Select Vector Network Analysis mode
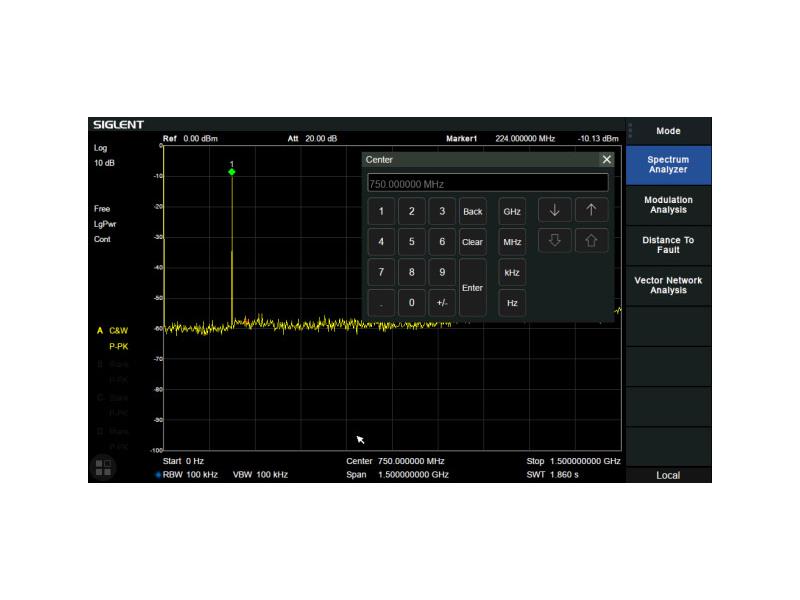Image resolution: width=800 pixels, height=600 pixels. (x=668, y=286)
